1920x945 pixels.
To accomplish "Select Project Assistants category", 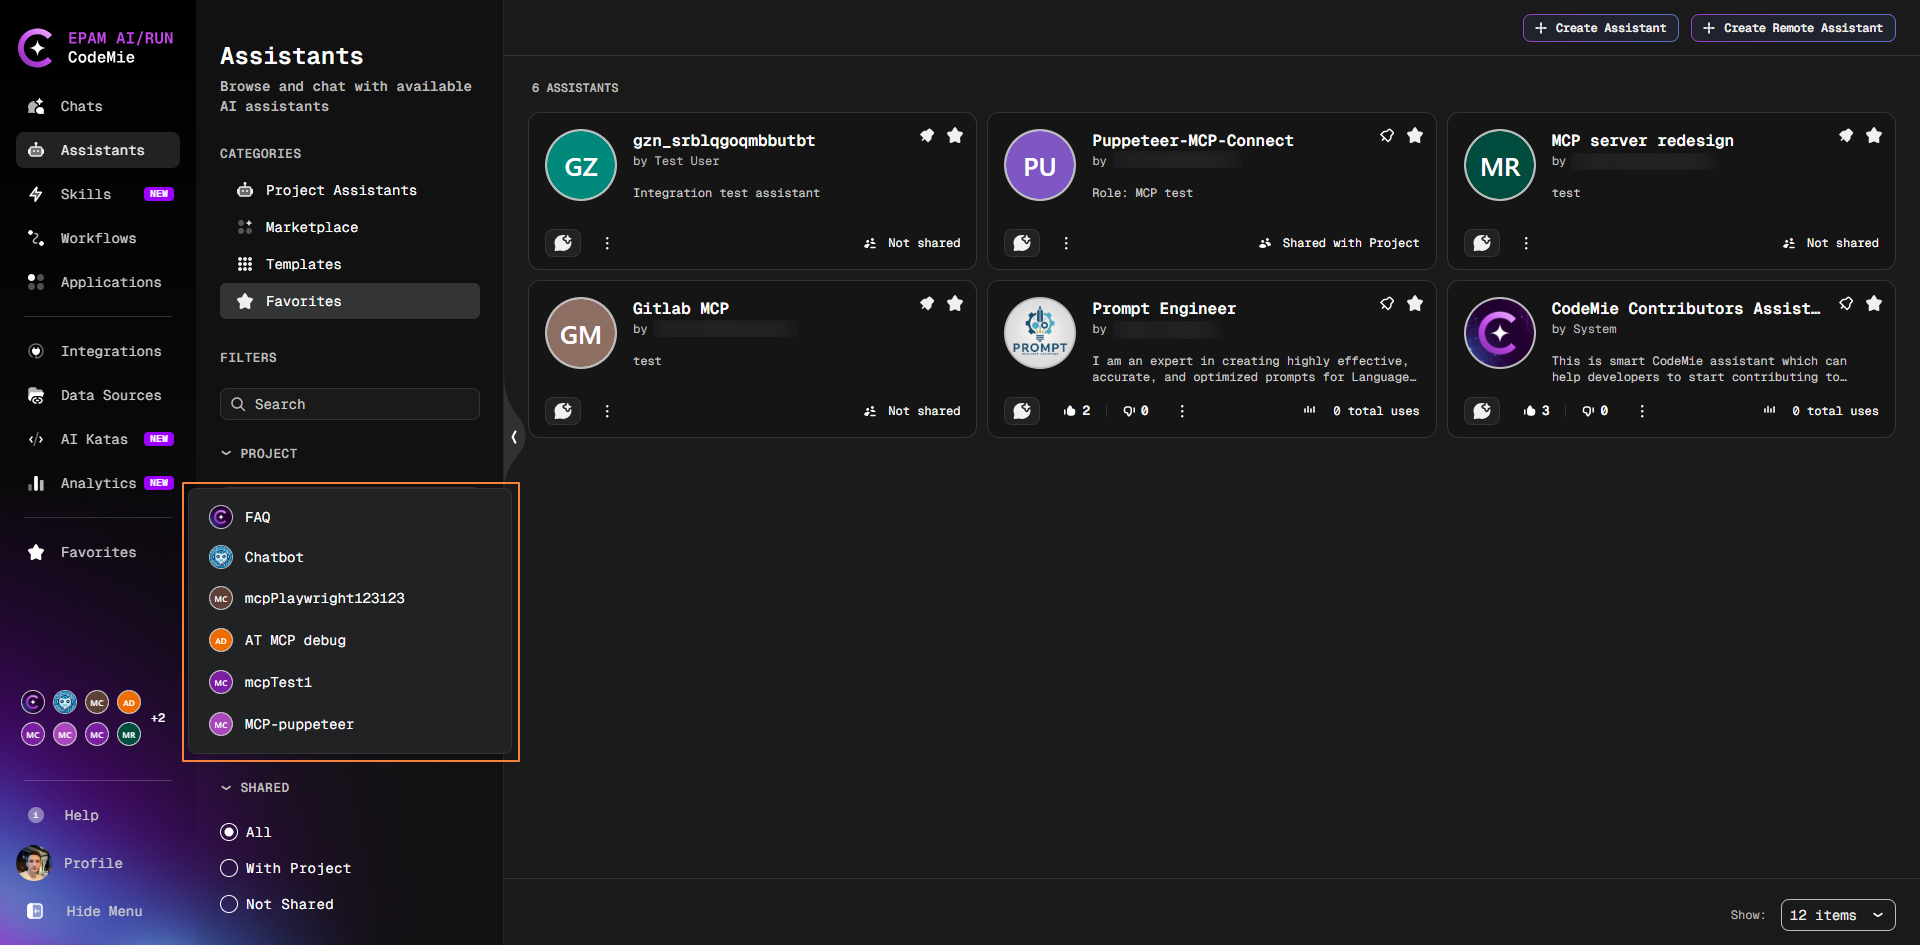I will pyautogui.click(x=350, y=190).
